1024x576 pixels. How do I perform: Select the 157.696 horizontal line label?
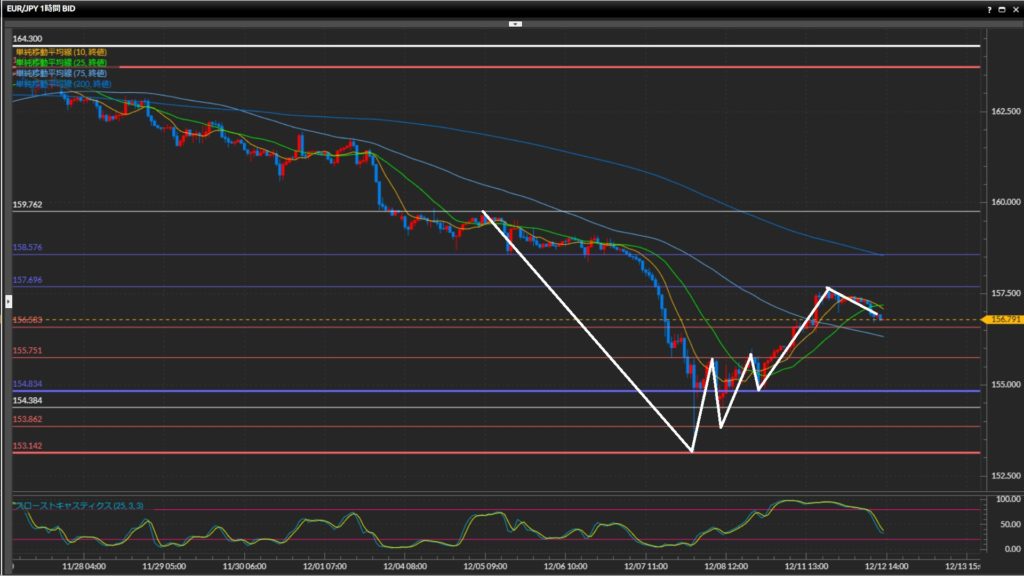[x=27, y=280]
